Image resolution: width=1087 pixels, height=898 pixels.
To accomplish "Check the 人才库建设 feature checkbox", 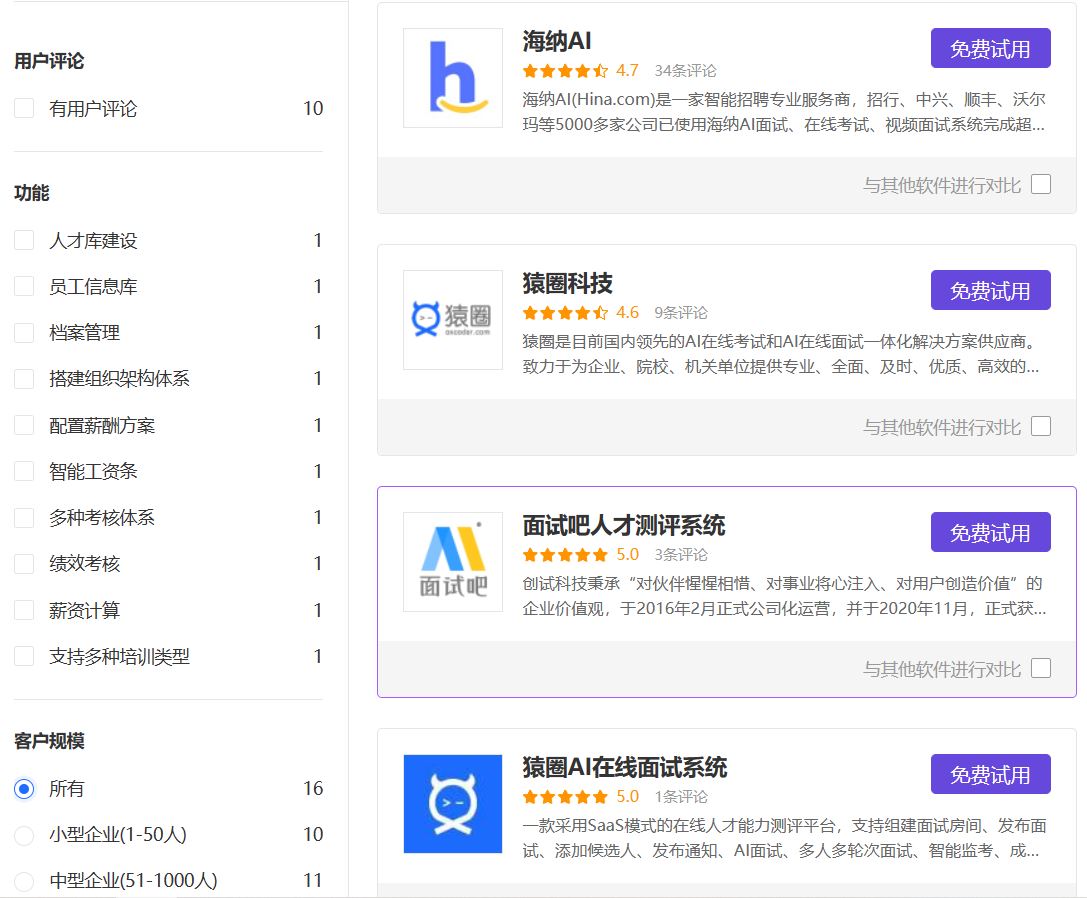I will [24, 240].
